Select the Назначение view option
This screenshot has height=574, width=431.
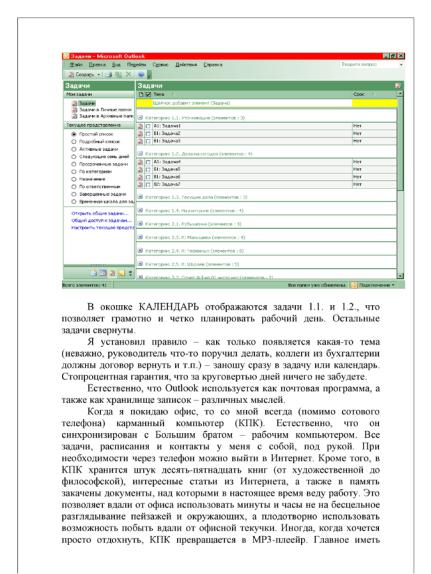[x=88, y=179]
